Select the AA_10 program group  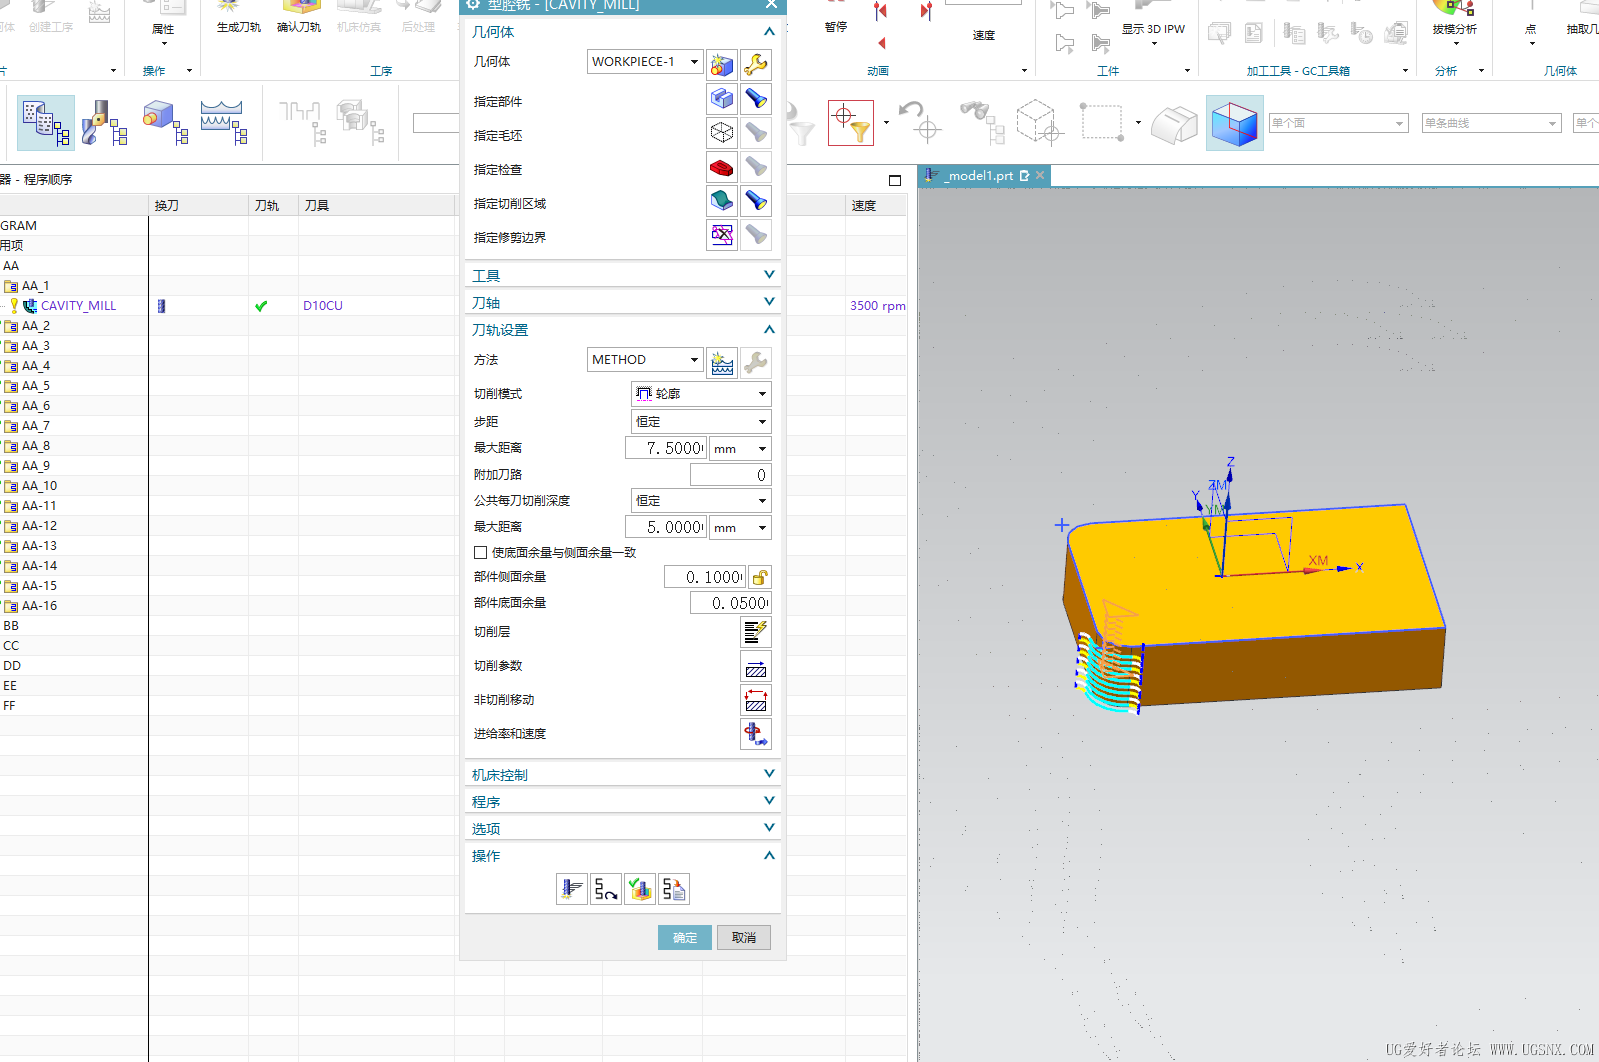(x=39, y=486)
